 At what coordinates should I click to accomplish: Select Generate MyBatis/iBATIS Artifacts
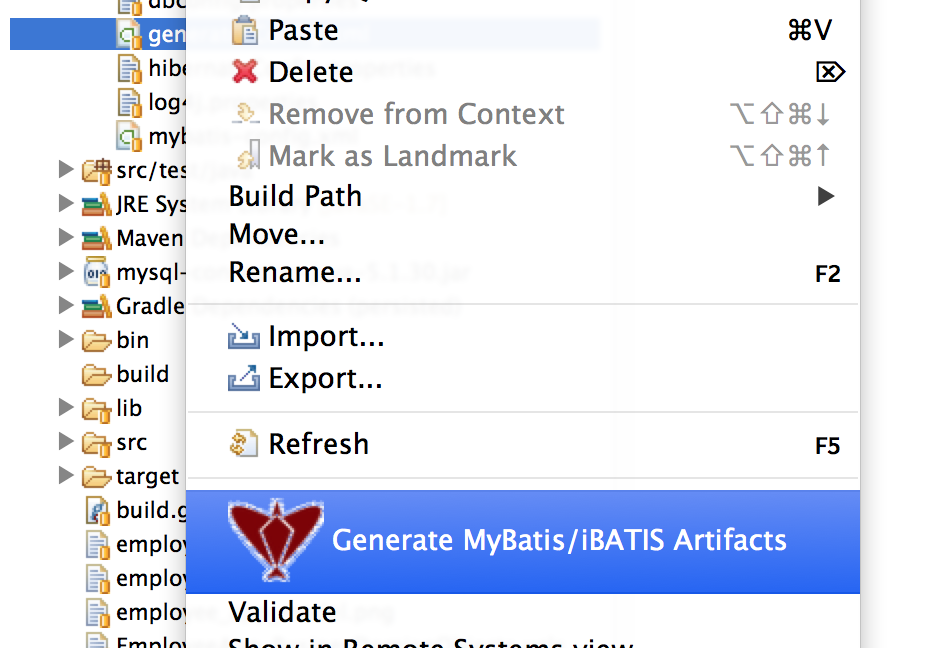[x=558, y=540]
